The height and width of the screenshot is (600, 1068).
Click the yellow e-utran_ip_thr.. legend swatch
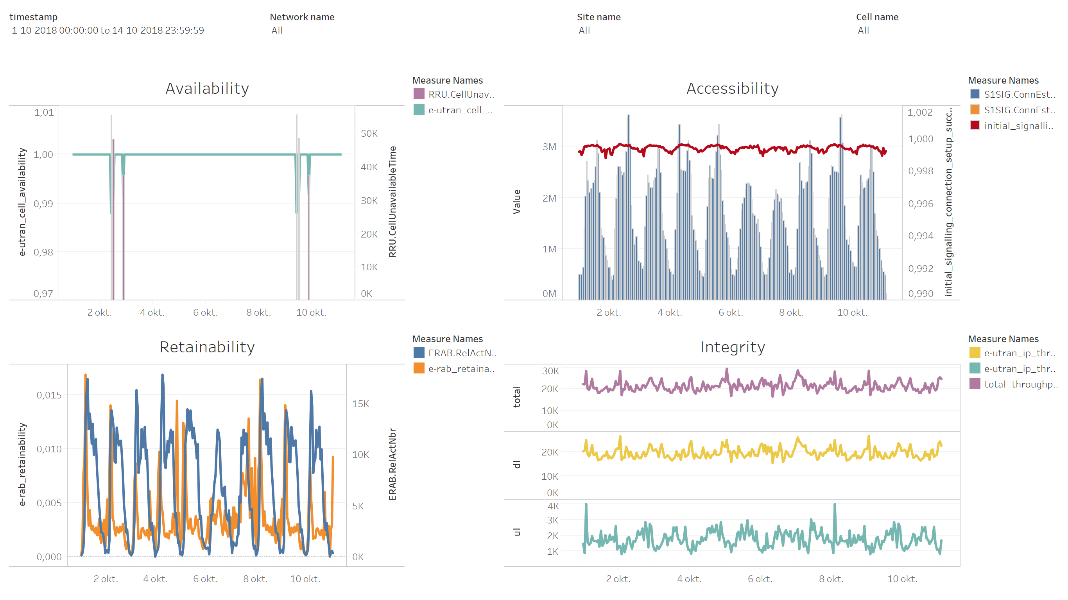click(x=975, y=353)
